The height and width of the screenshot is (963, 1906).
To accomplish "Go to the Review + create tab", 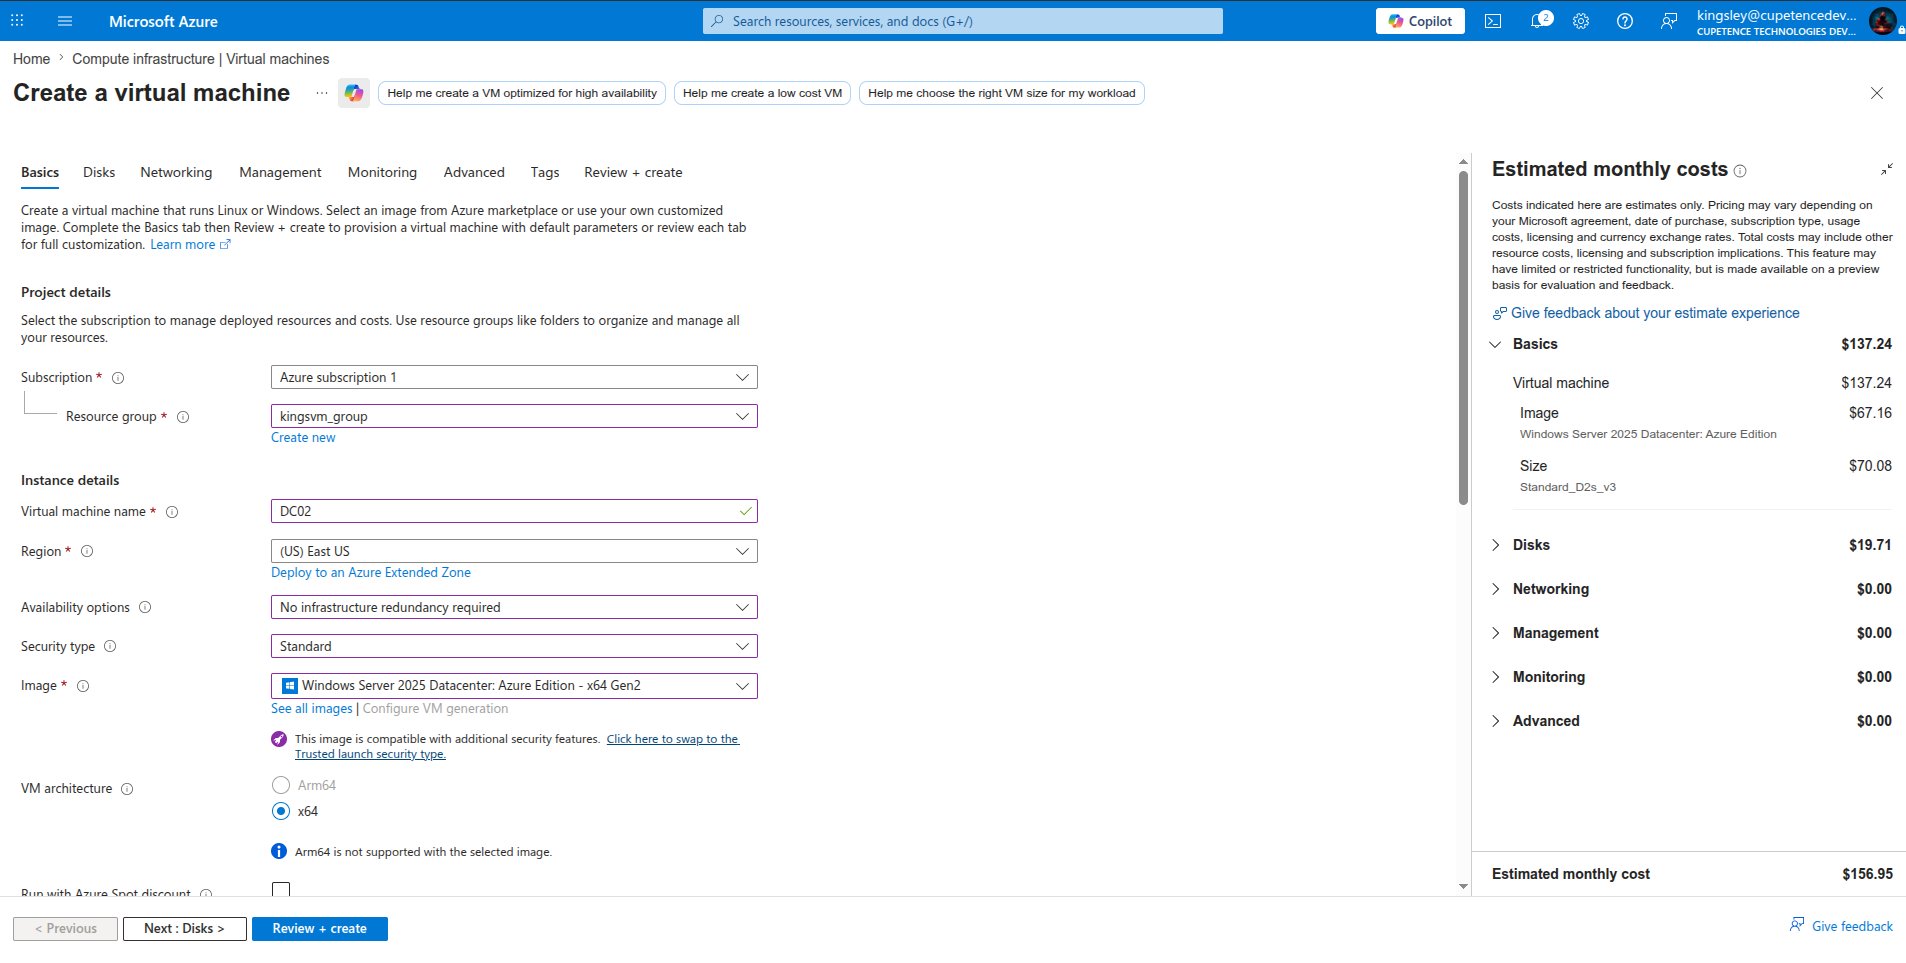I will [x=633, y=172].
